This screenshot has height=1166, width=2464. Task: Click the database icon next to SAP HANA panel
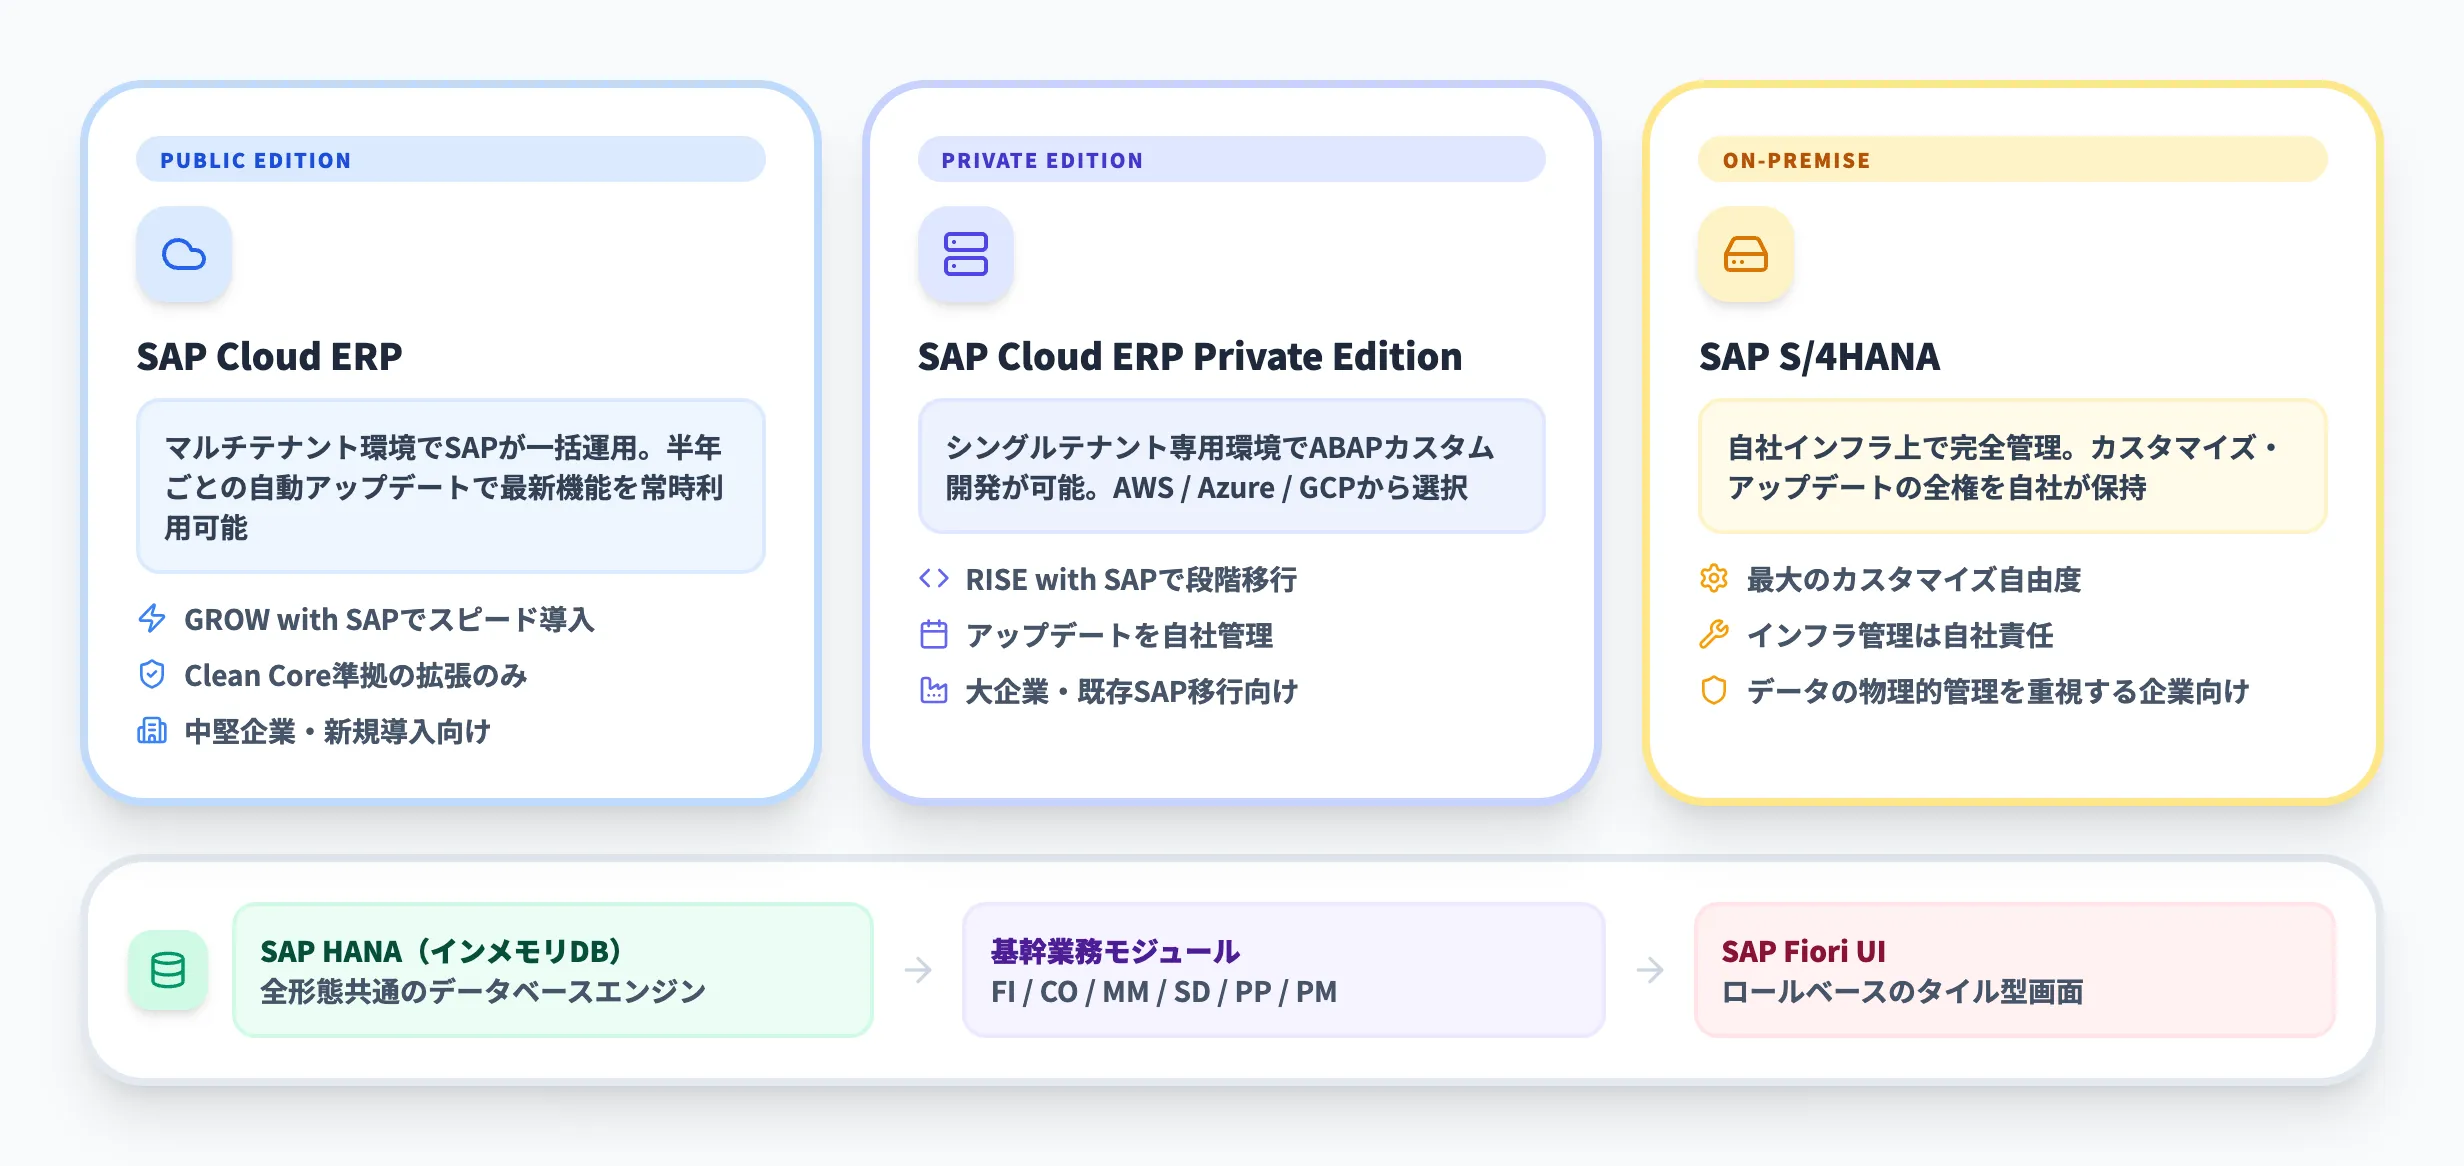click(168, 969)
